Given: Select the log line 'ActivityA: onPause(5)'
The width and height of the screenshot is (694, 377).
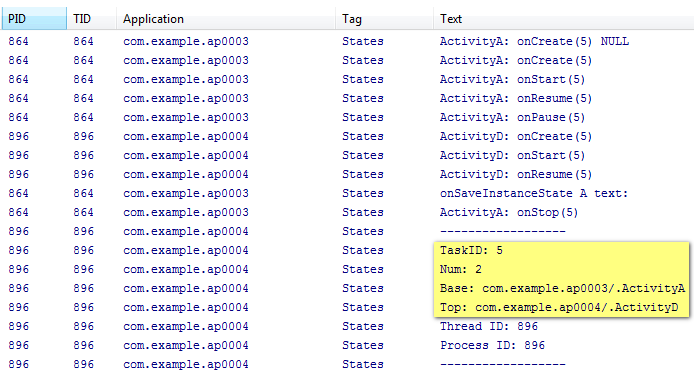Looking at the screenshot, I should tap(512, 118).
